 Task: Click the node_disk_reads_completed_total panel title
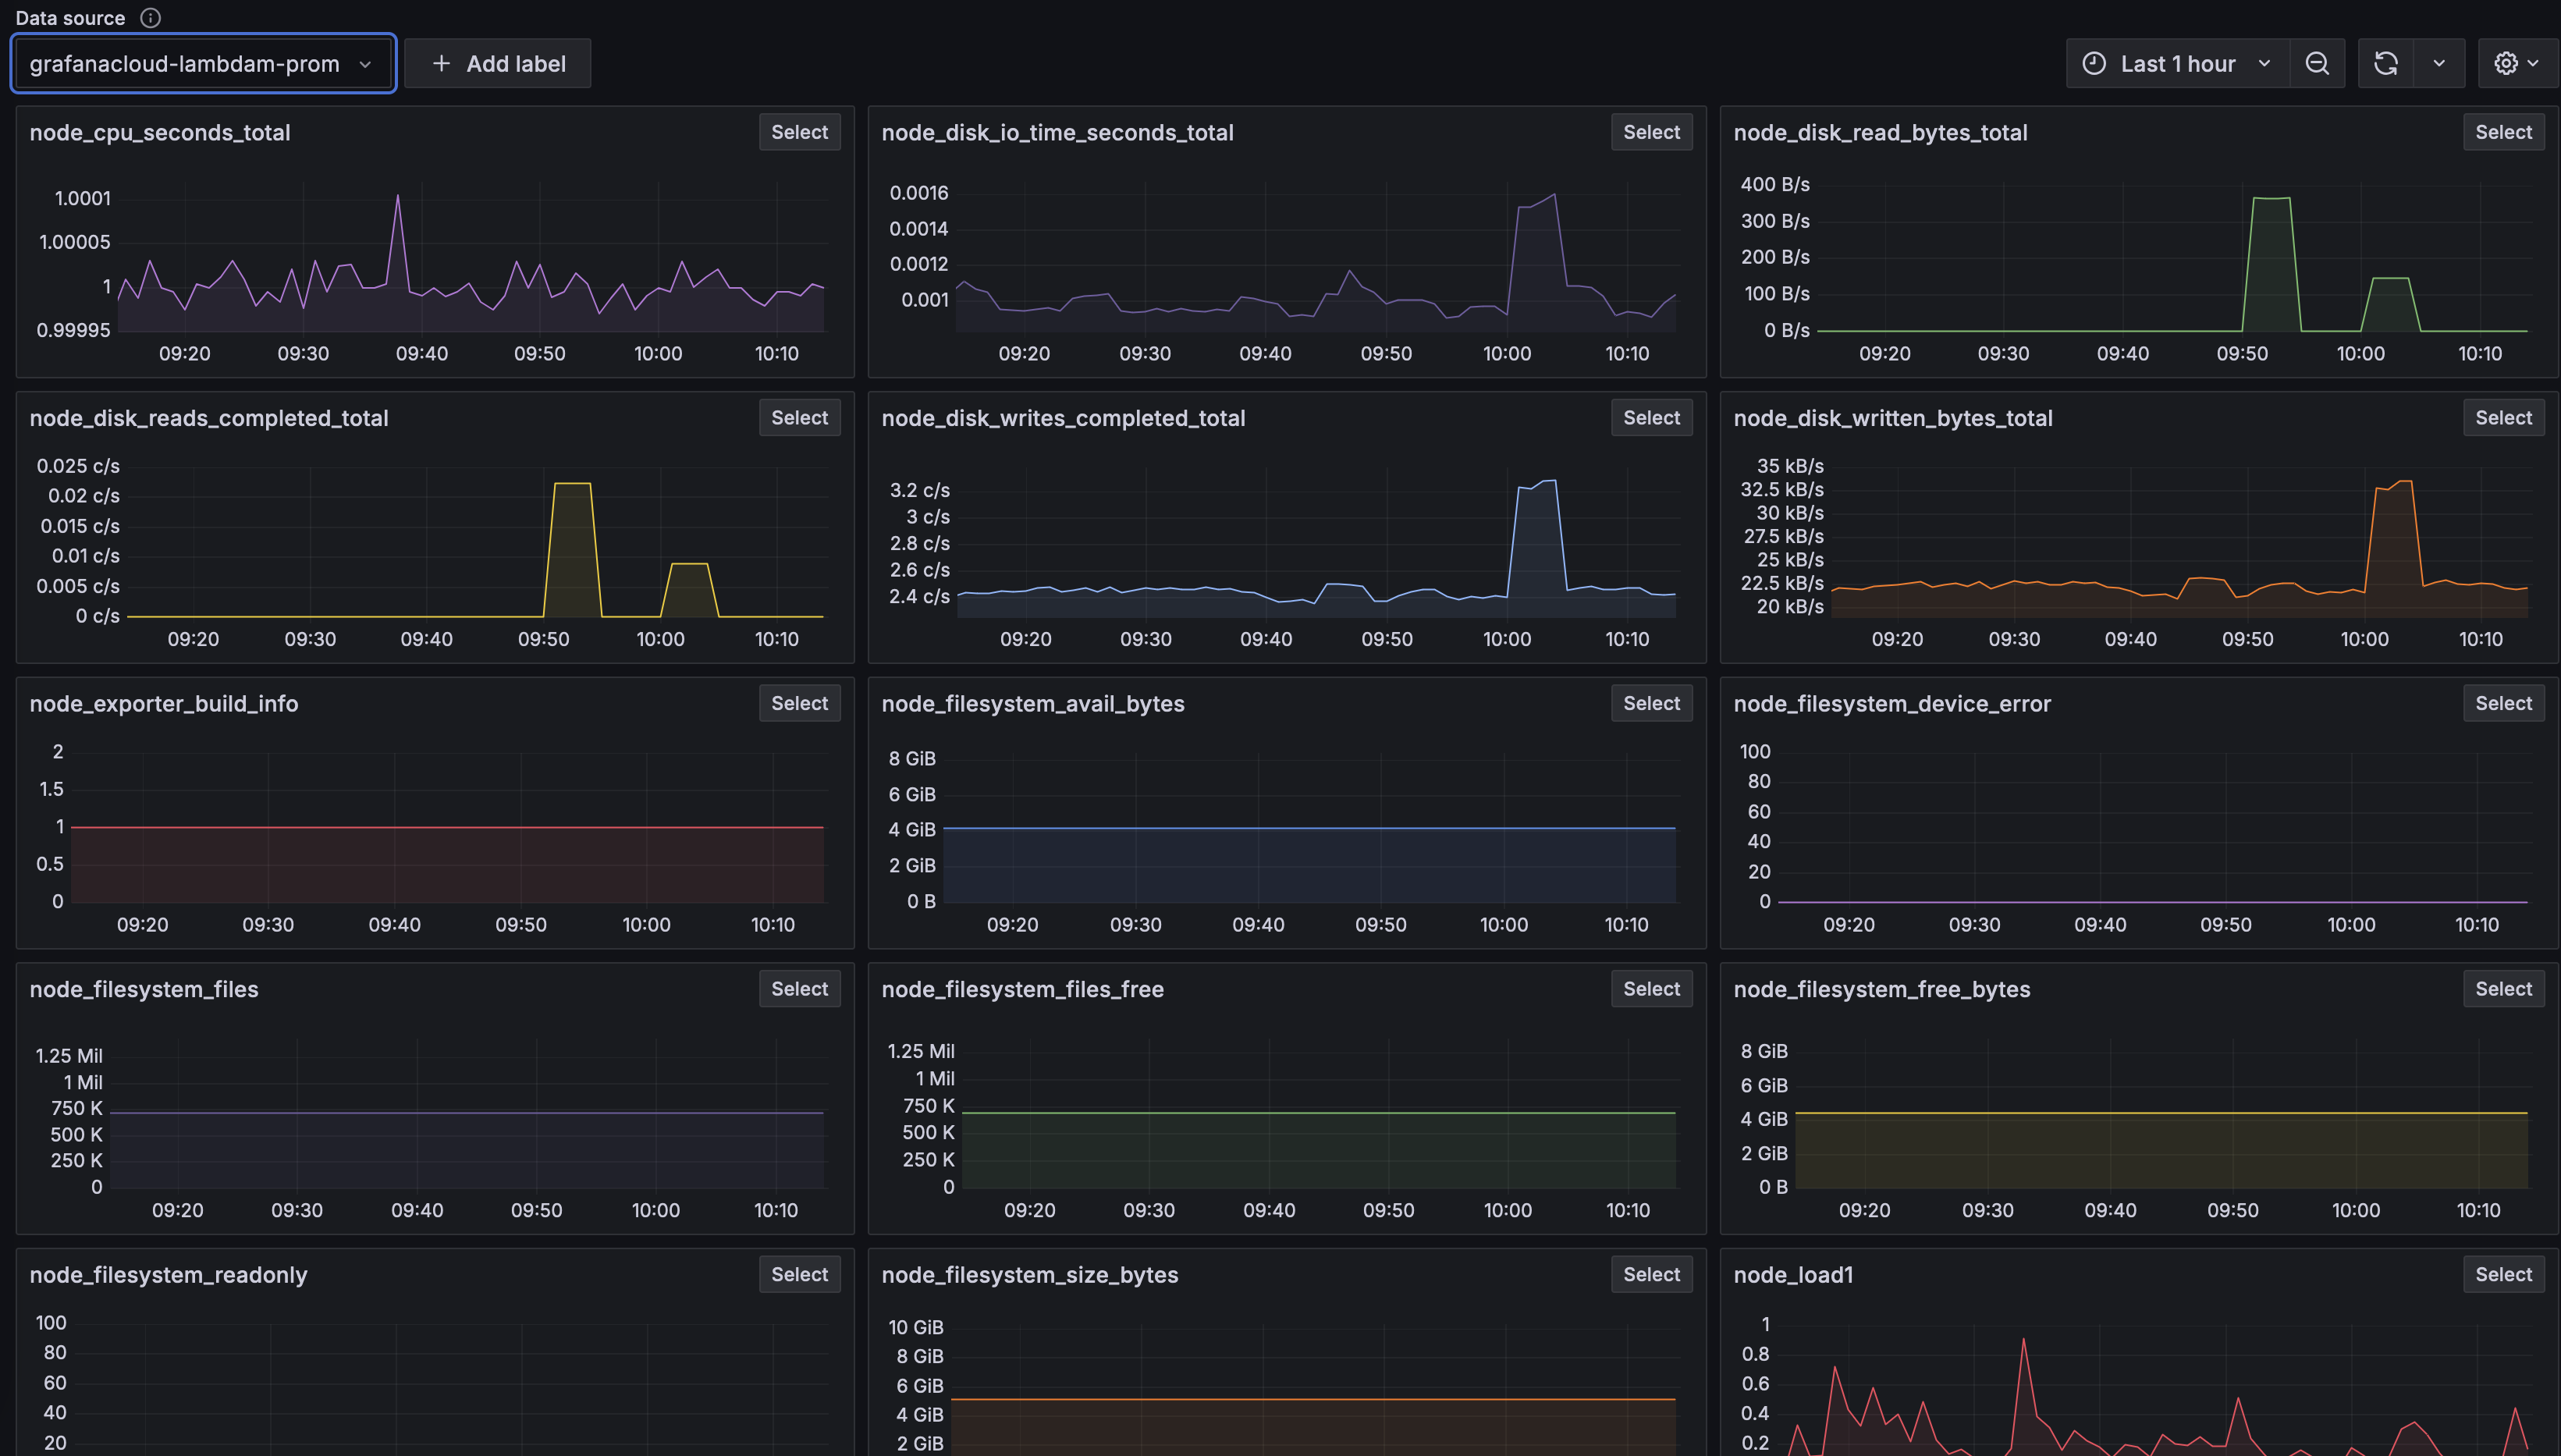[x=209, y=418]
